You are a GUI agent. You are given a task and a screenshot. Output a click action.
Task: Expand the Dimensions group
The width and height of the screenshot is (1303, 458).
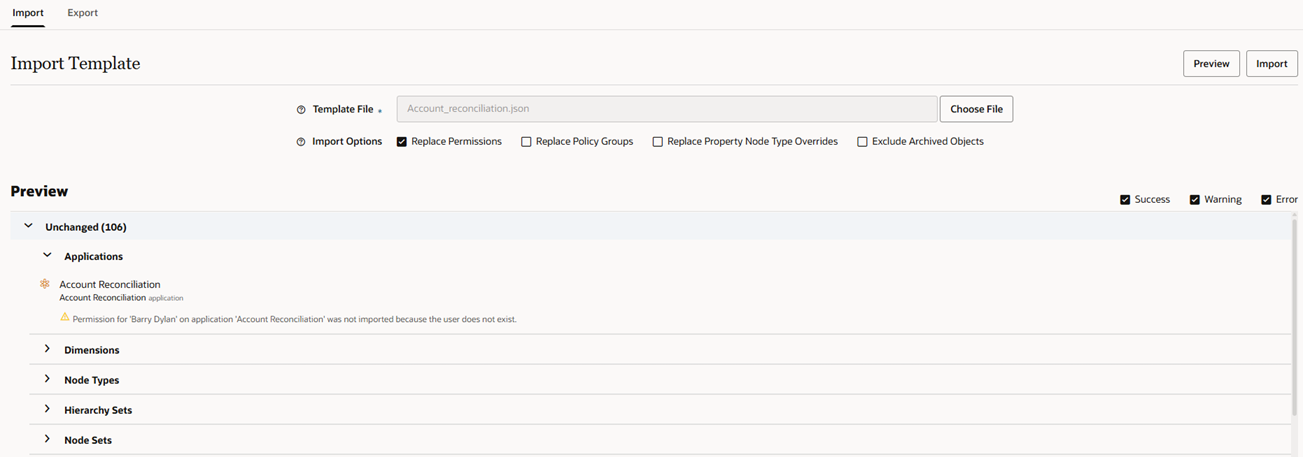pos(47,349)
